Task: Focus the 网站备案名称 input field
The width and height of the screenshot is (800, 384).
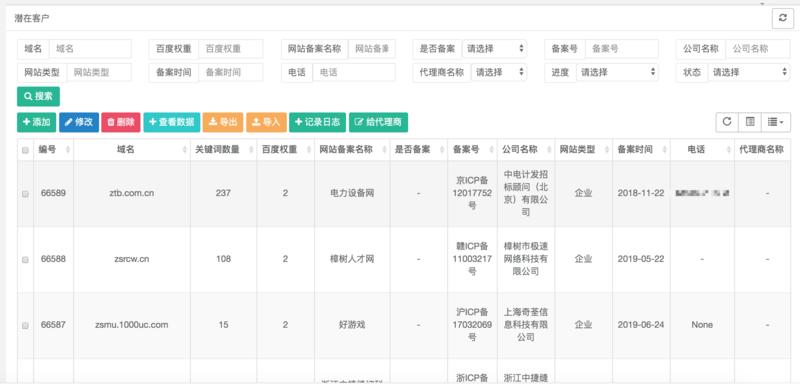Action: coord(371,49)
